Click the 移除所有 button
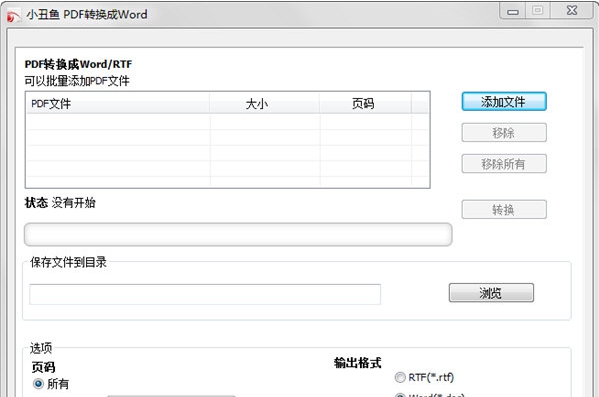 (x=504, y=164)
